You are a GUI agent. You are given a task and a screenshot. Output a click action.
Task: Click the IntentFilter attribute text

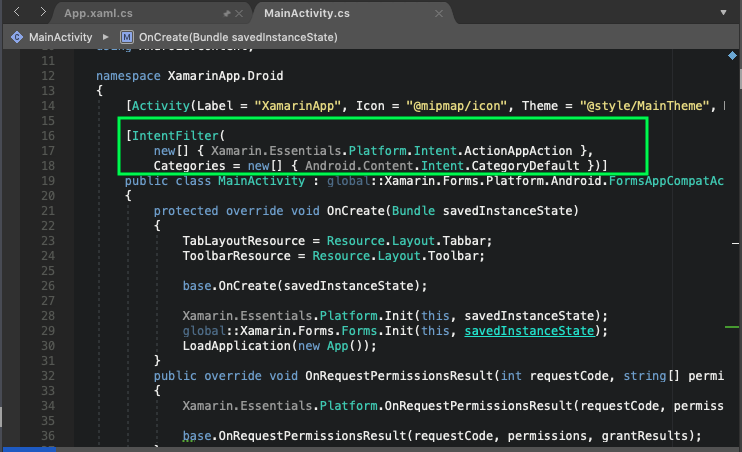174,134
